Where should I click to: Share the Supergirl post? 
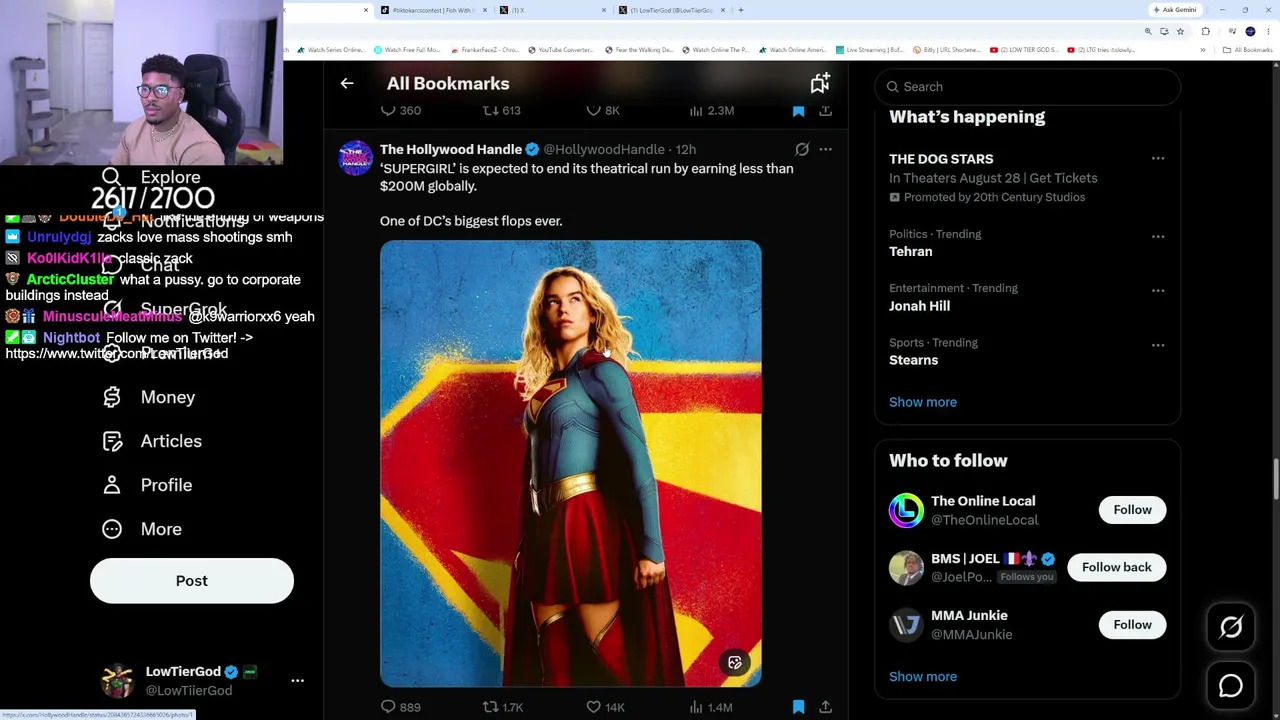pyautogui.click(x=825, y=707)
